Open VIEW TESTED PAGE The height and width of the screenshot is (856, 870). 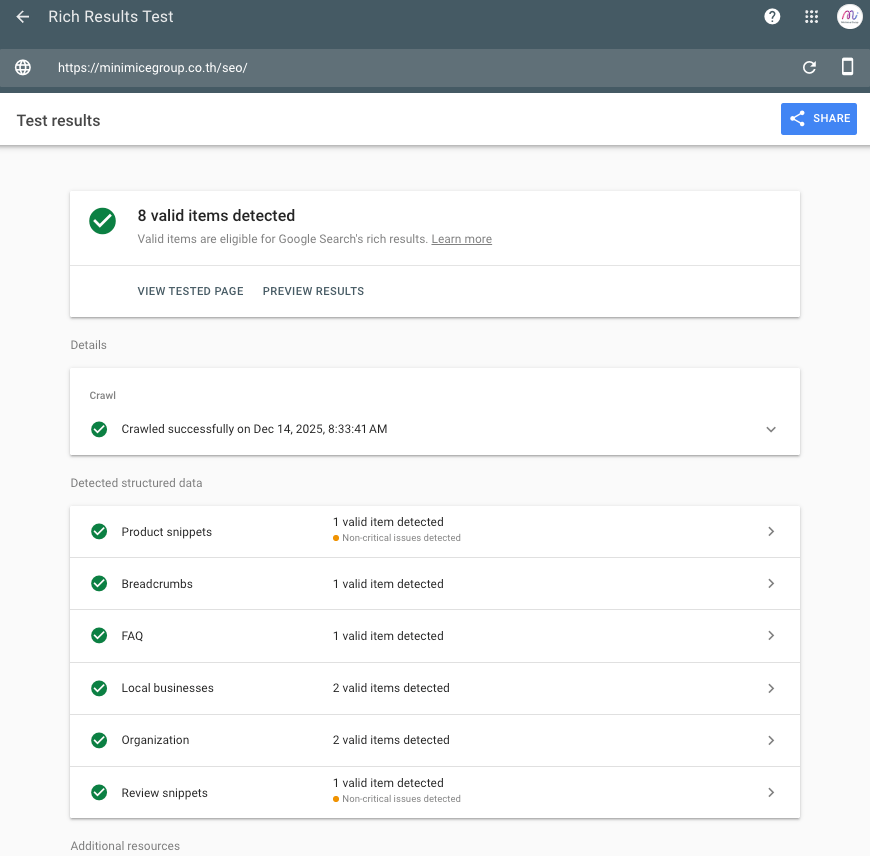[x=190, y=291]
